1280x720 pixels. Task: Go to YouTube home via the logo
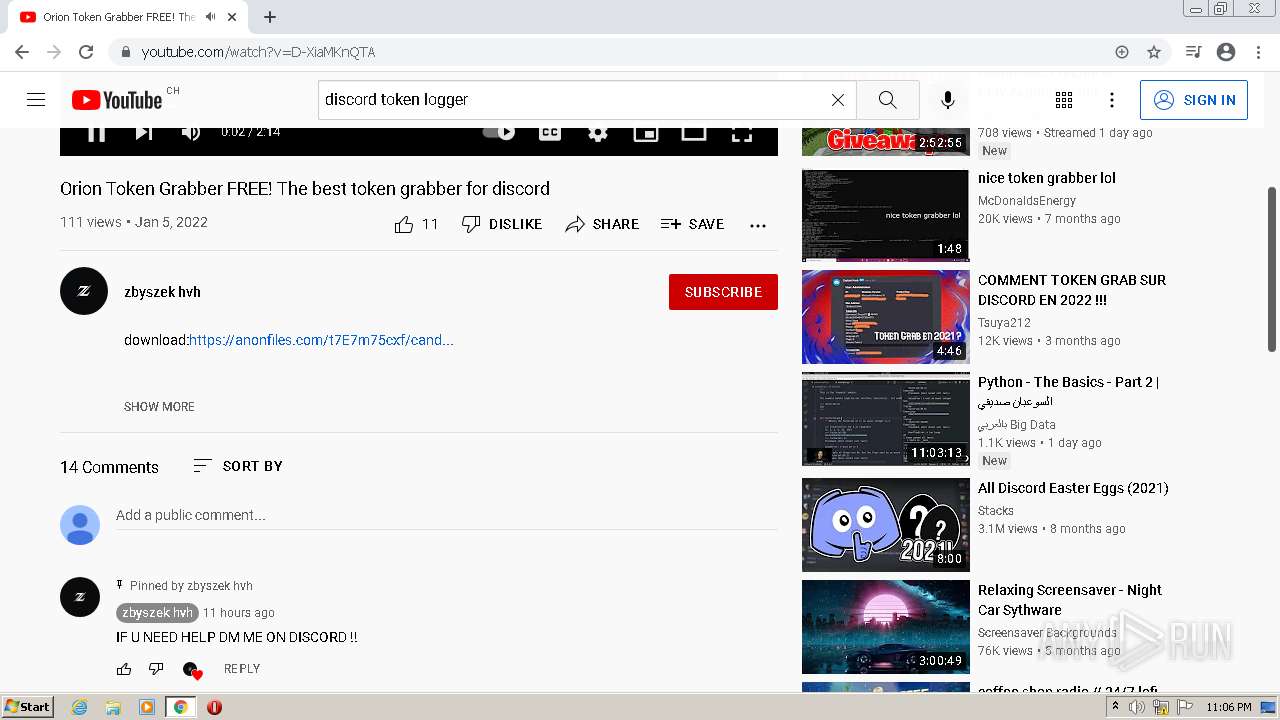tap(117, 100)
